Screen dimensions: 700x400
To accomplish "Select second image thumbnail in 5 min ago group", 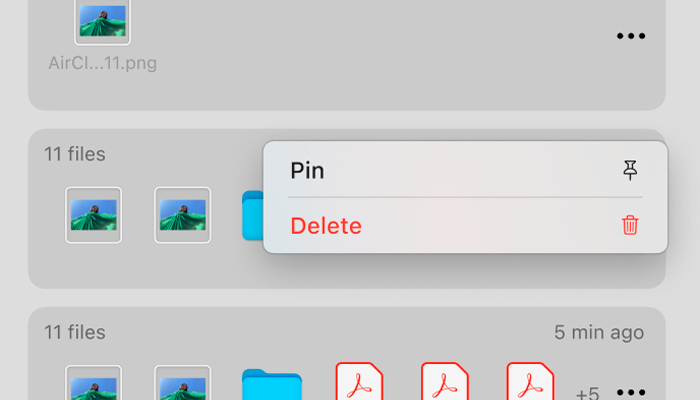I will tap(183, 383).
